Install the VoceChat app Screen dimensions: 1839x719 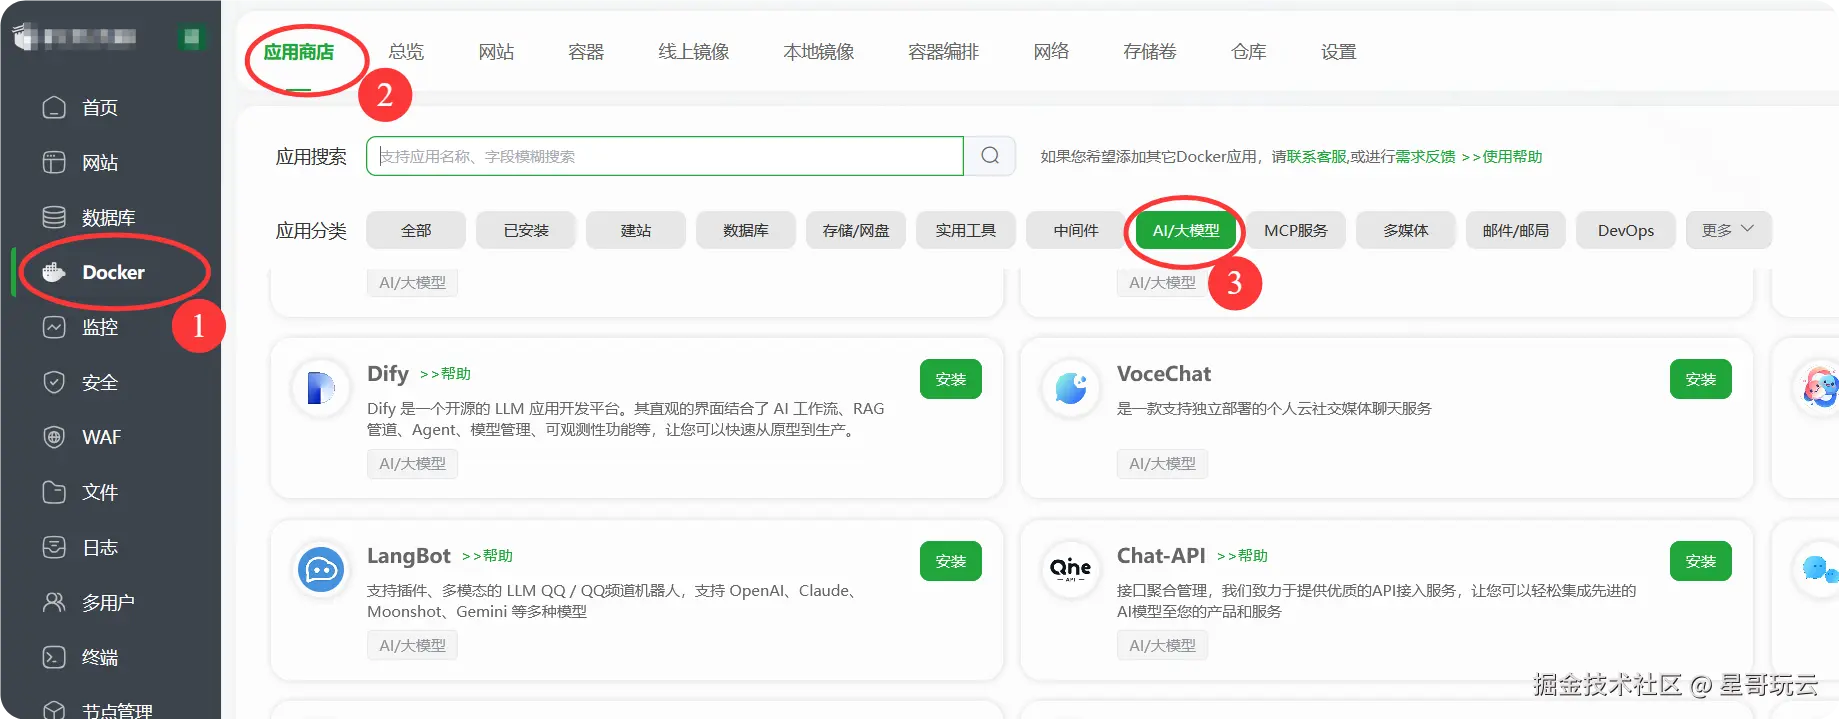click(x=1701, y=379)
